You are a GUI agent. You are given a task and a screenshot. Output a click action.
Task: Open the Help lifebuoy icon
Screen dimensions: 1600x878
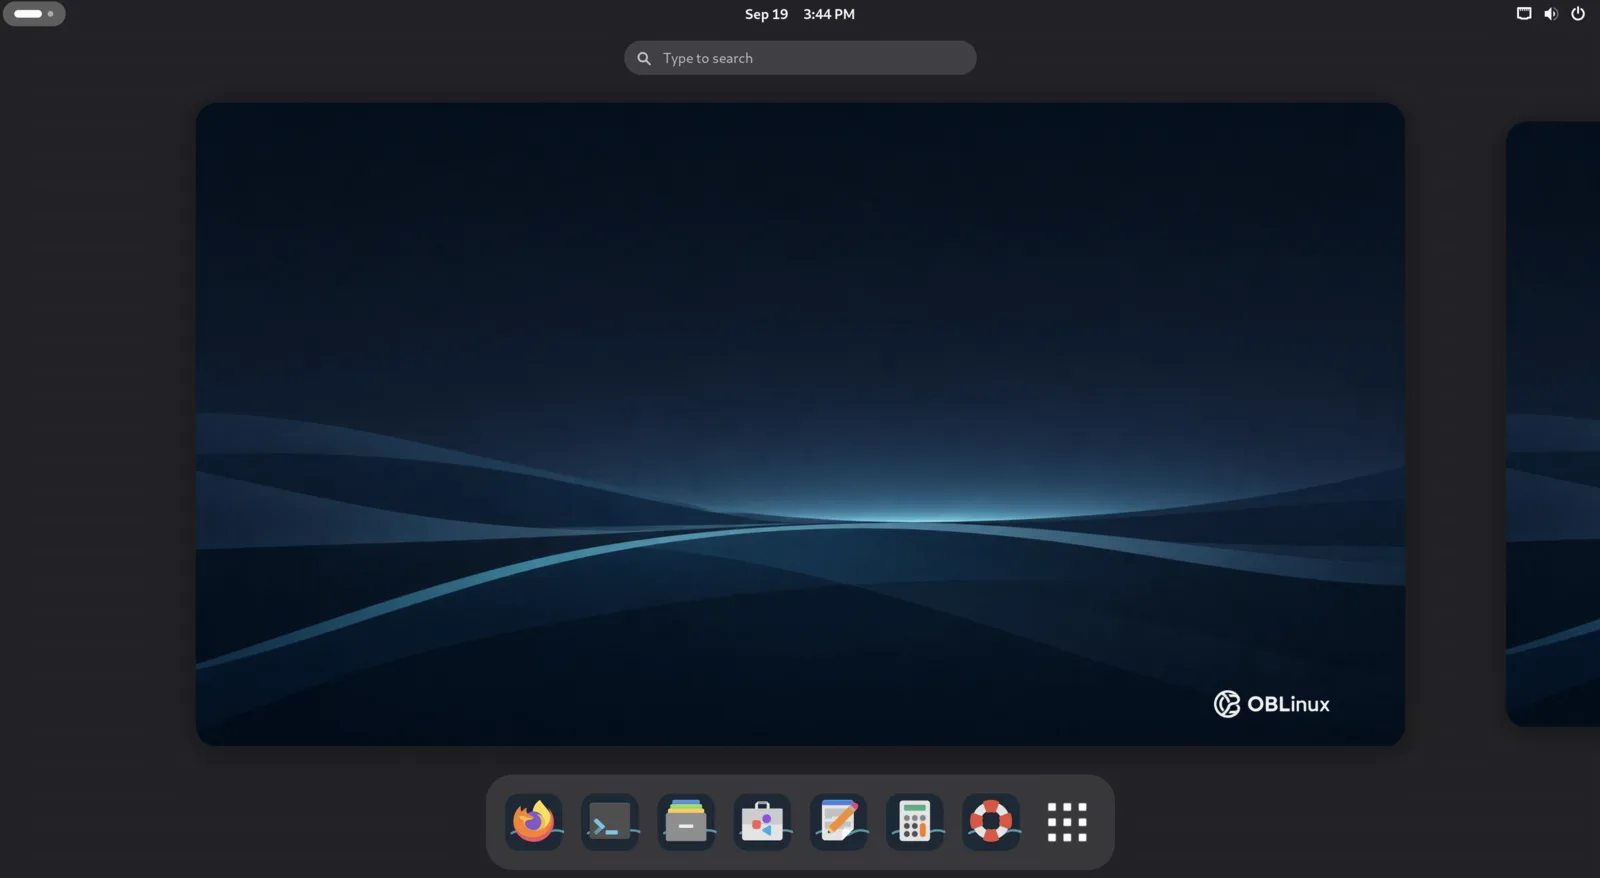991,822
